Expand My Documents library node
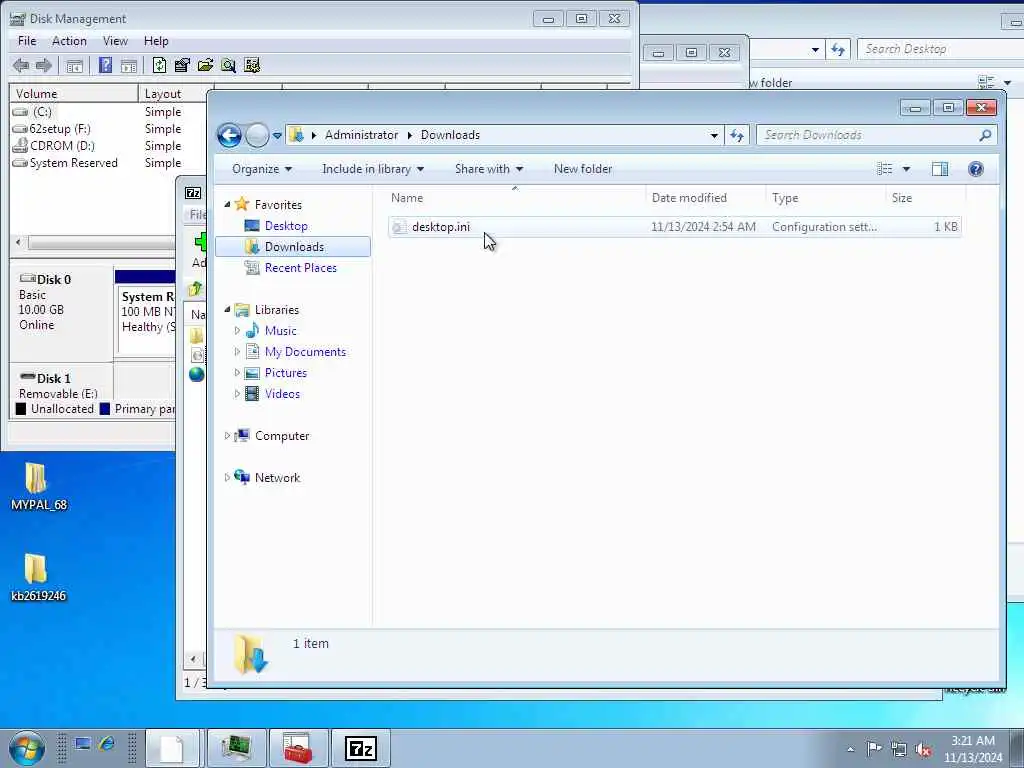 237,352
